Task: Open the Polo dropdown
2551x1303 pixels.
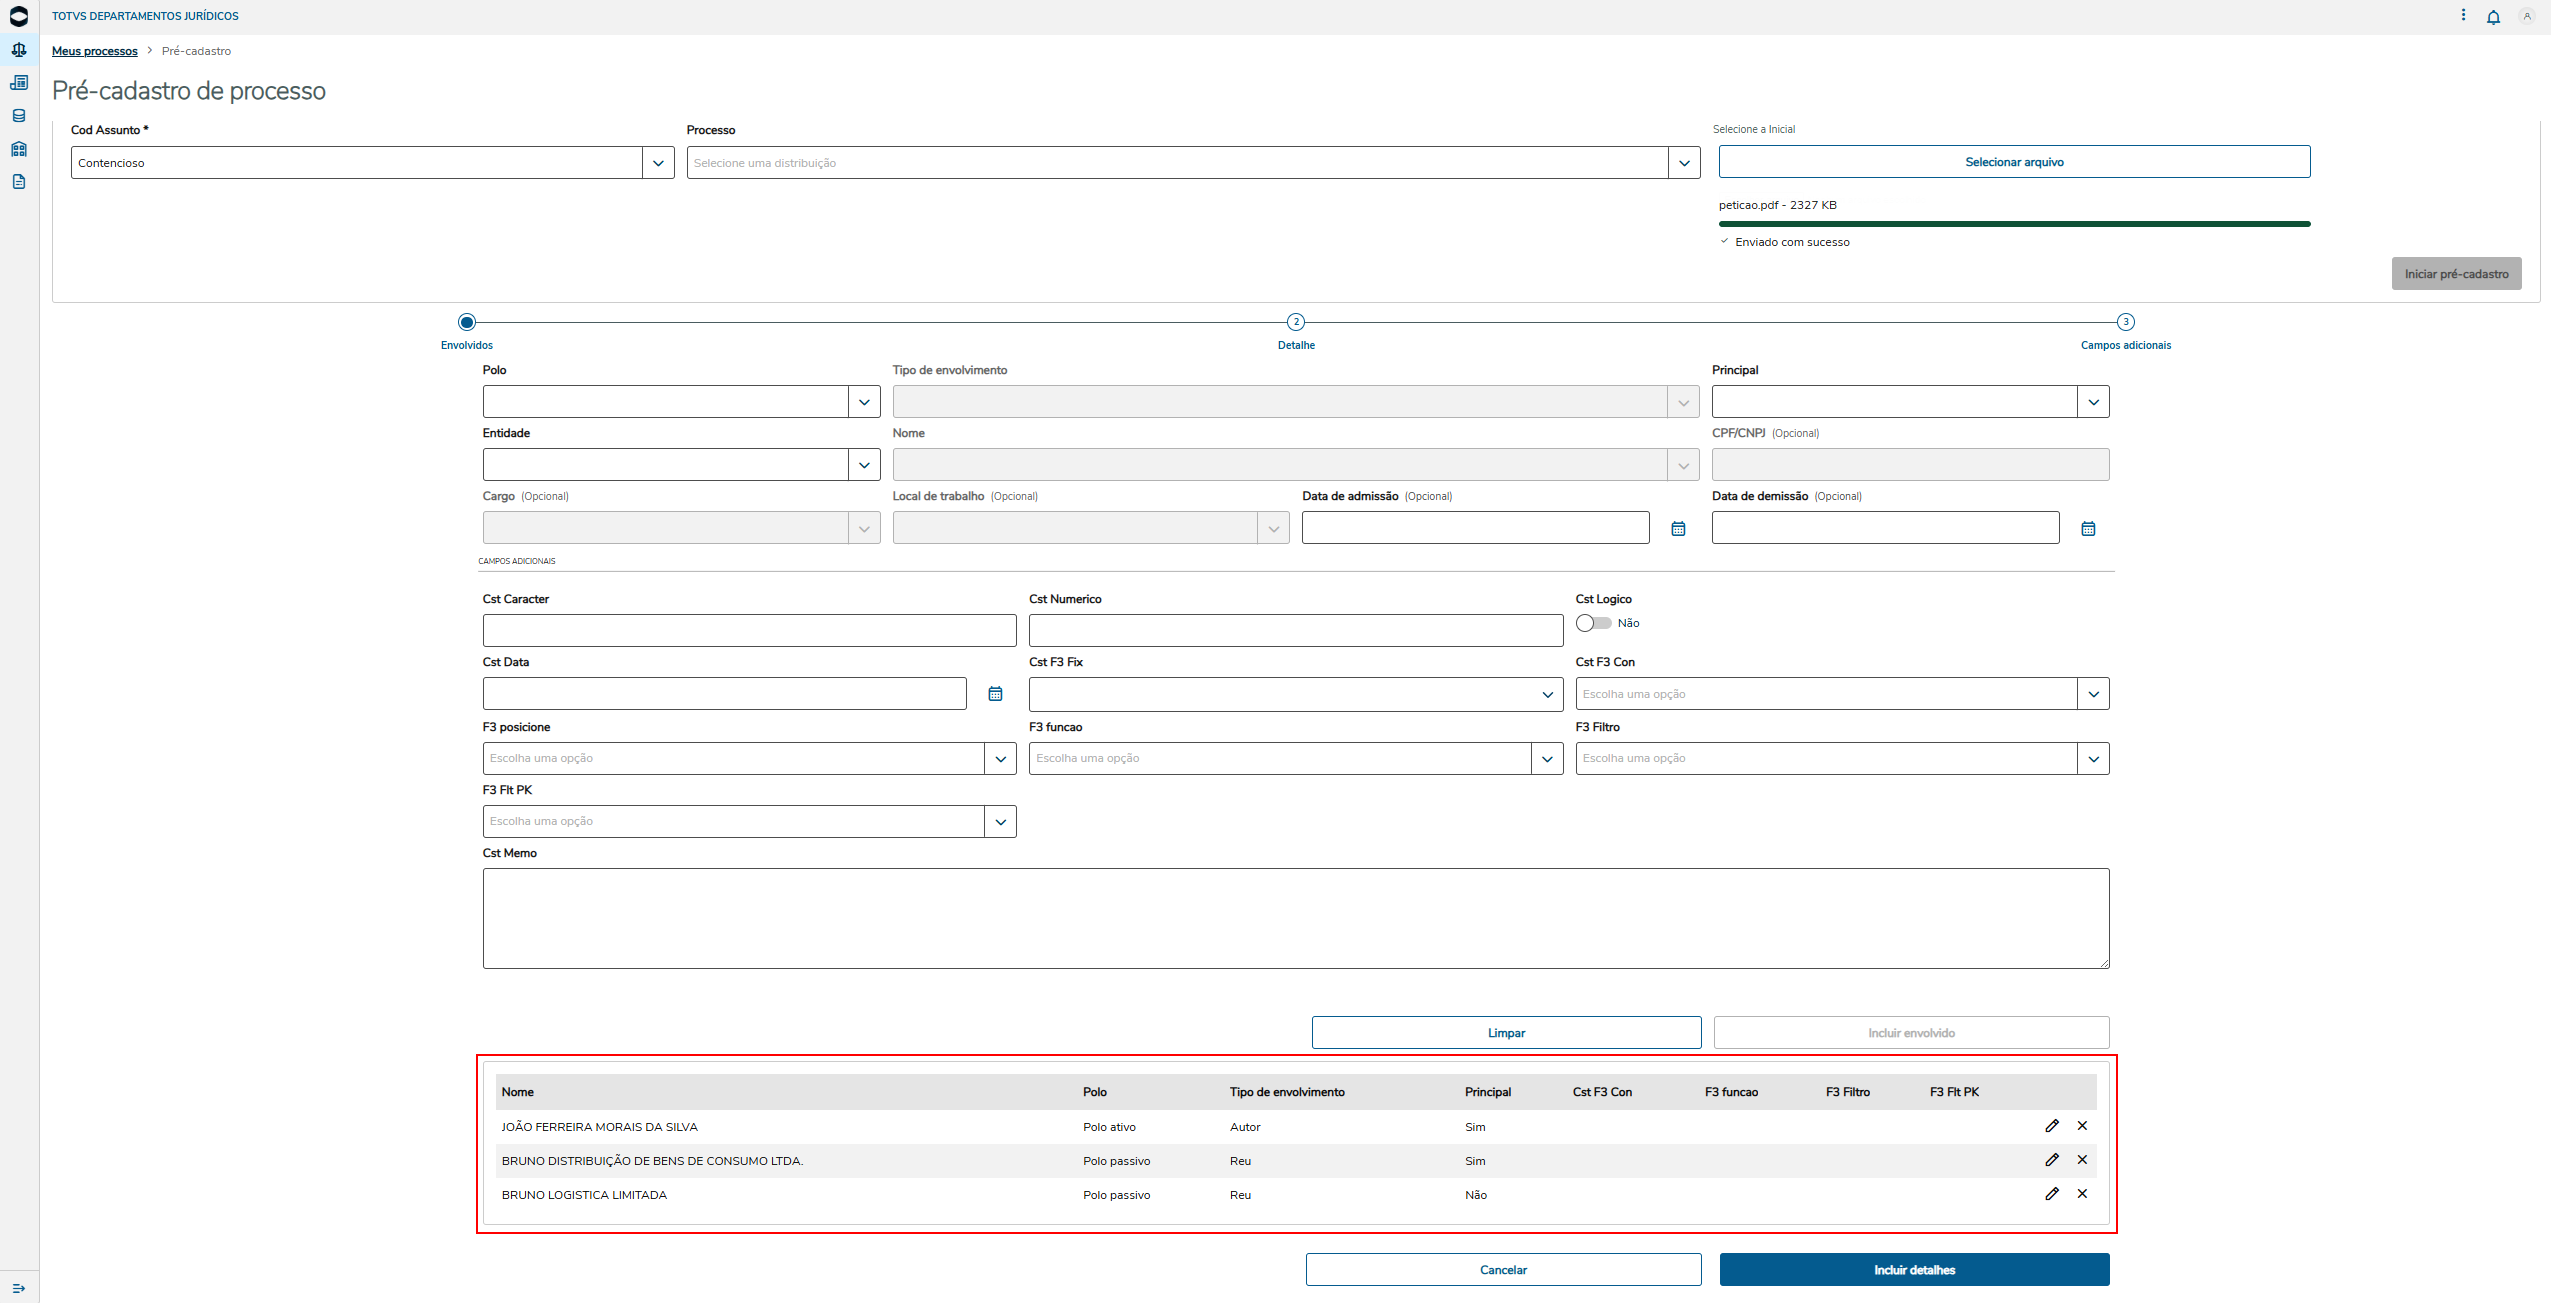Action: point(864,402)
